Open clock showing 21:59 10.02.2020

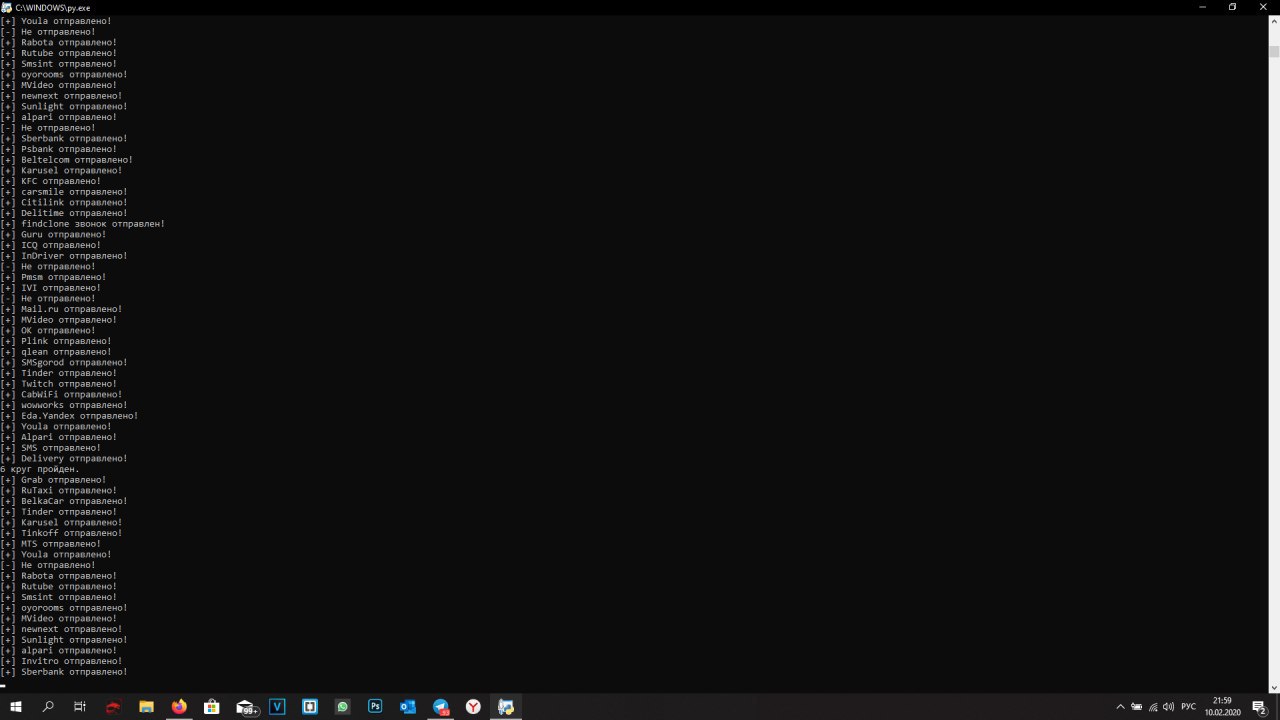[1222, 707]
